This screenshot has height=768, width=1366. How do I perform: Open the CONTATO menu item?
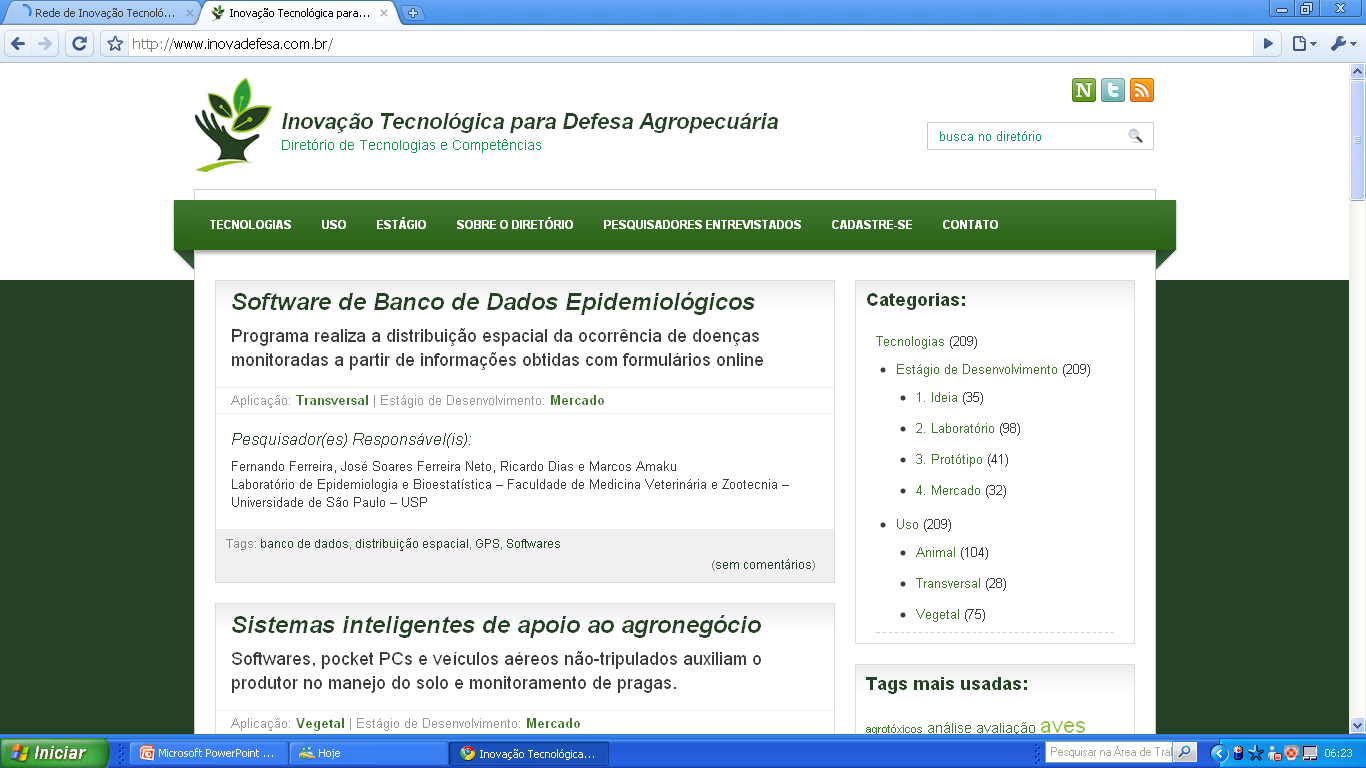click(970, 225)
